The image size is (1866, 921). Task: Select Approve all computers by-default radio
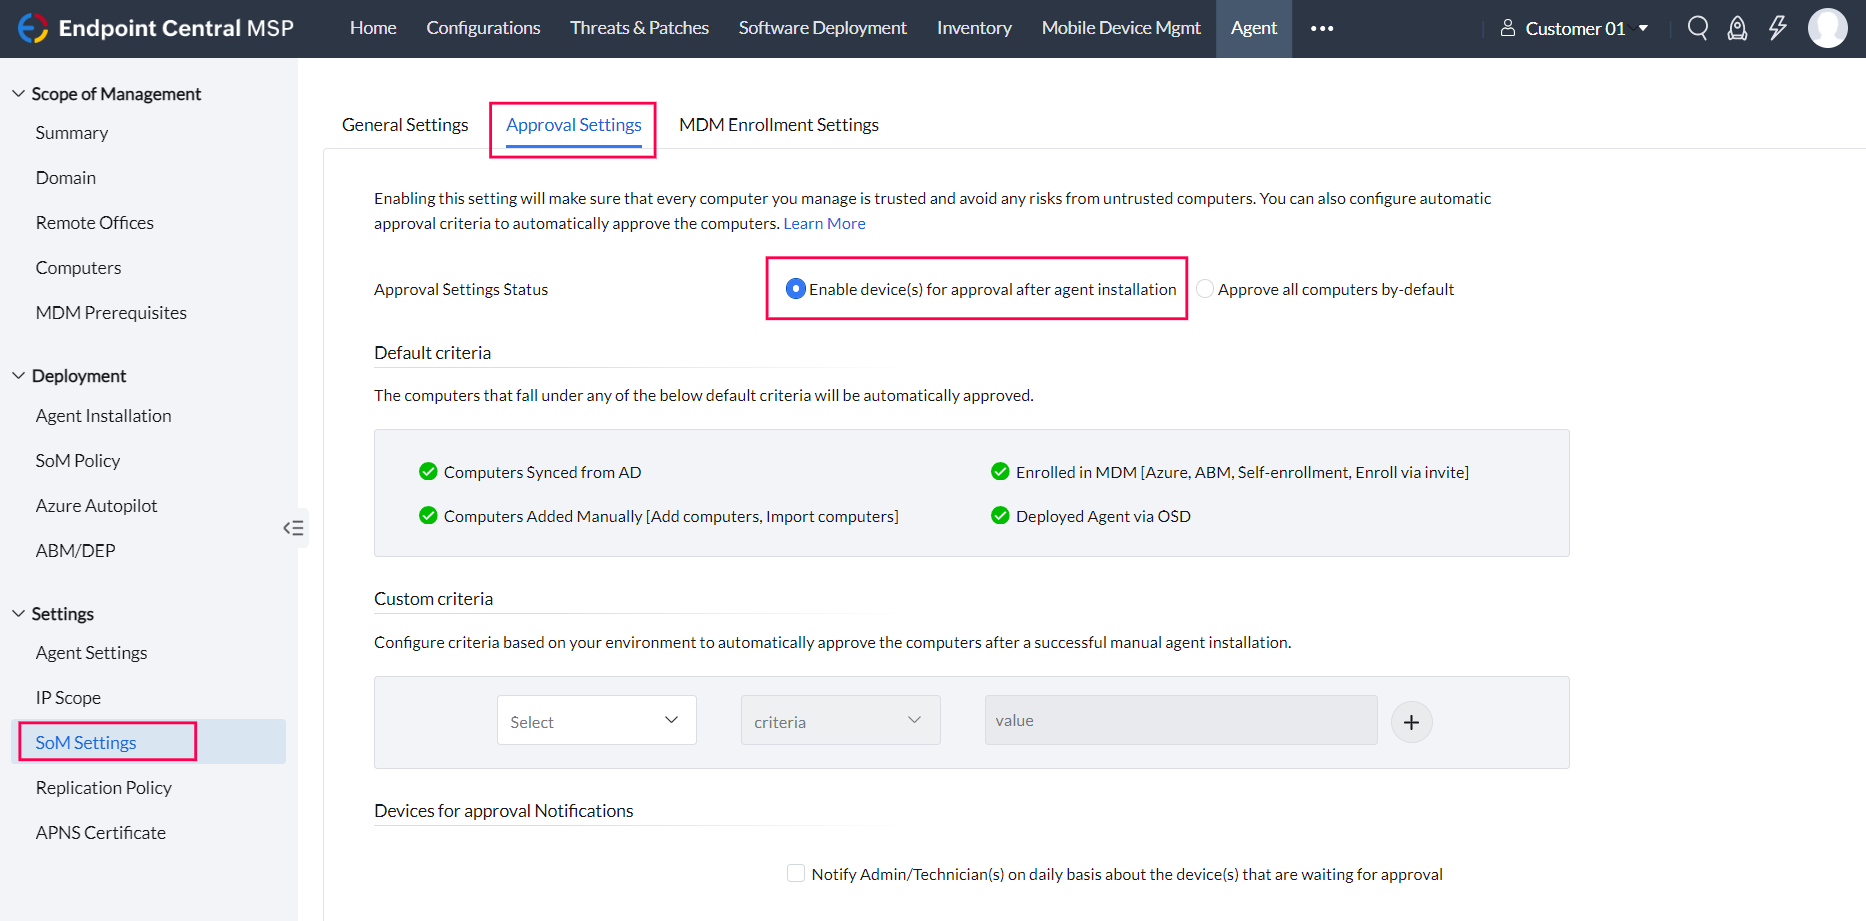click(1205, 289)
